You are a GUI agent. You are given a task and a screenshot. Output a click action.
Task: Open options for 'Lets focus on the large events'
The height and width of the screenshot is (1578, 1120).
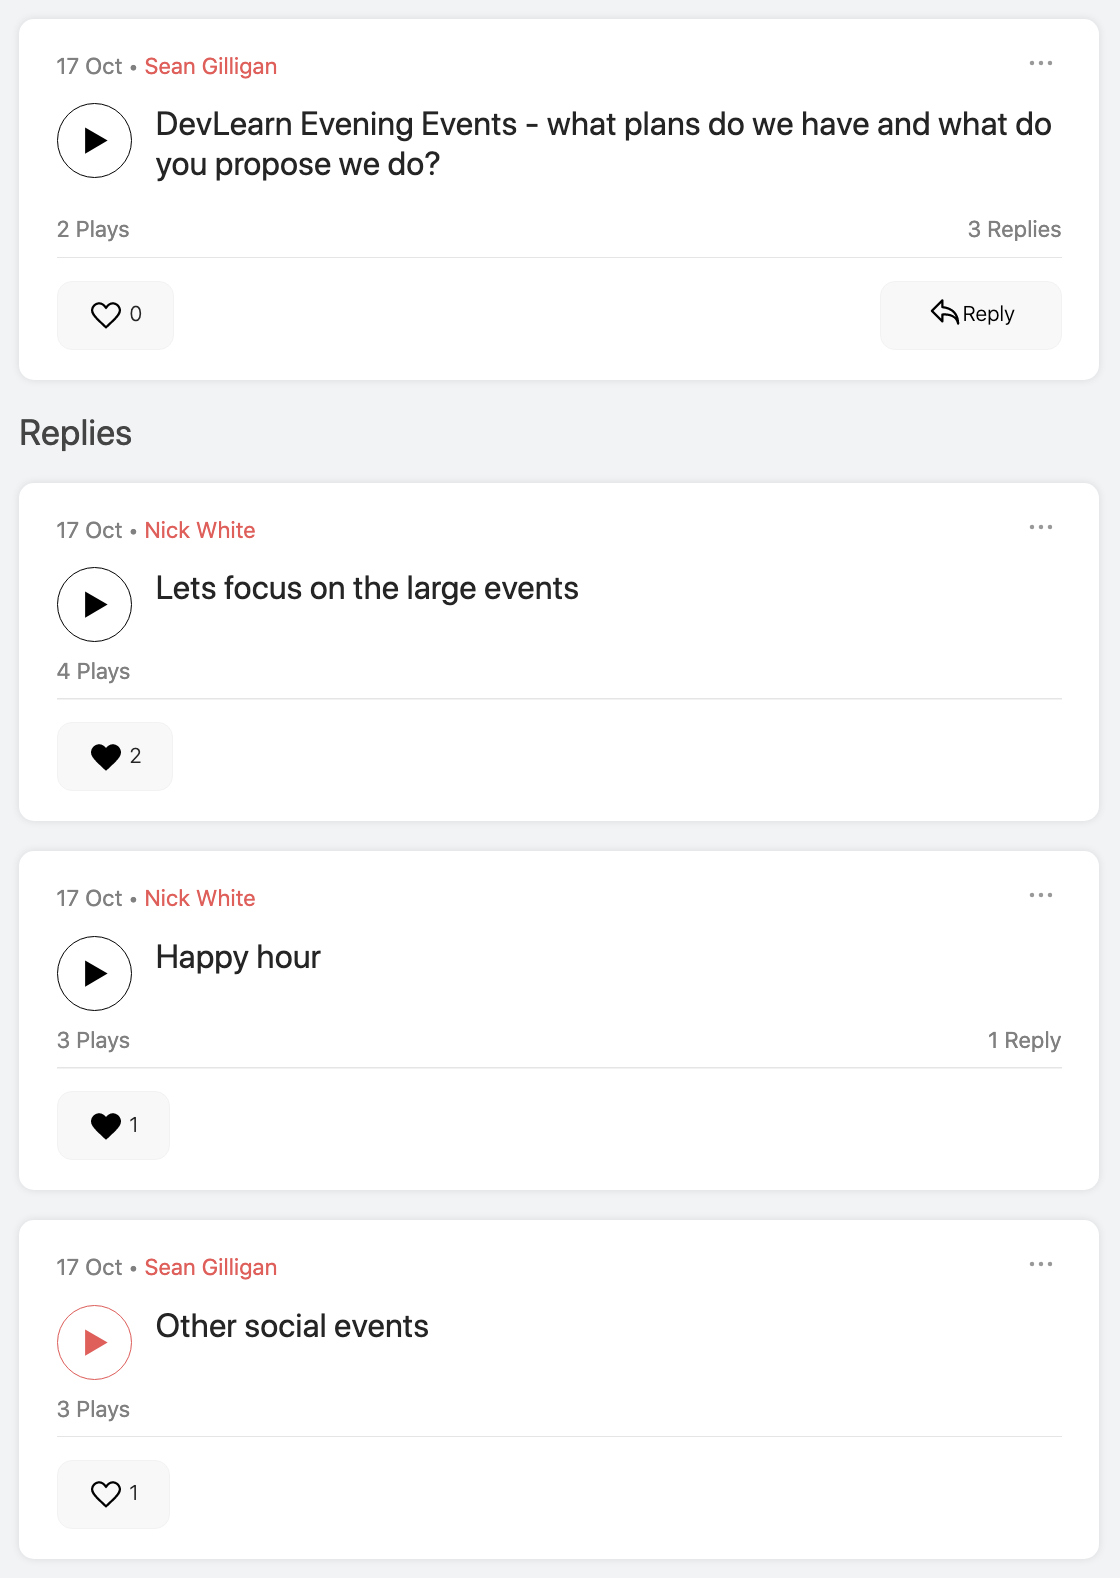click(x=1041, y=527)
